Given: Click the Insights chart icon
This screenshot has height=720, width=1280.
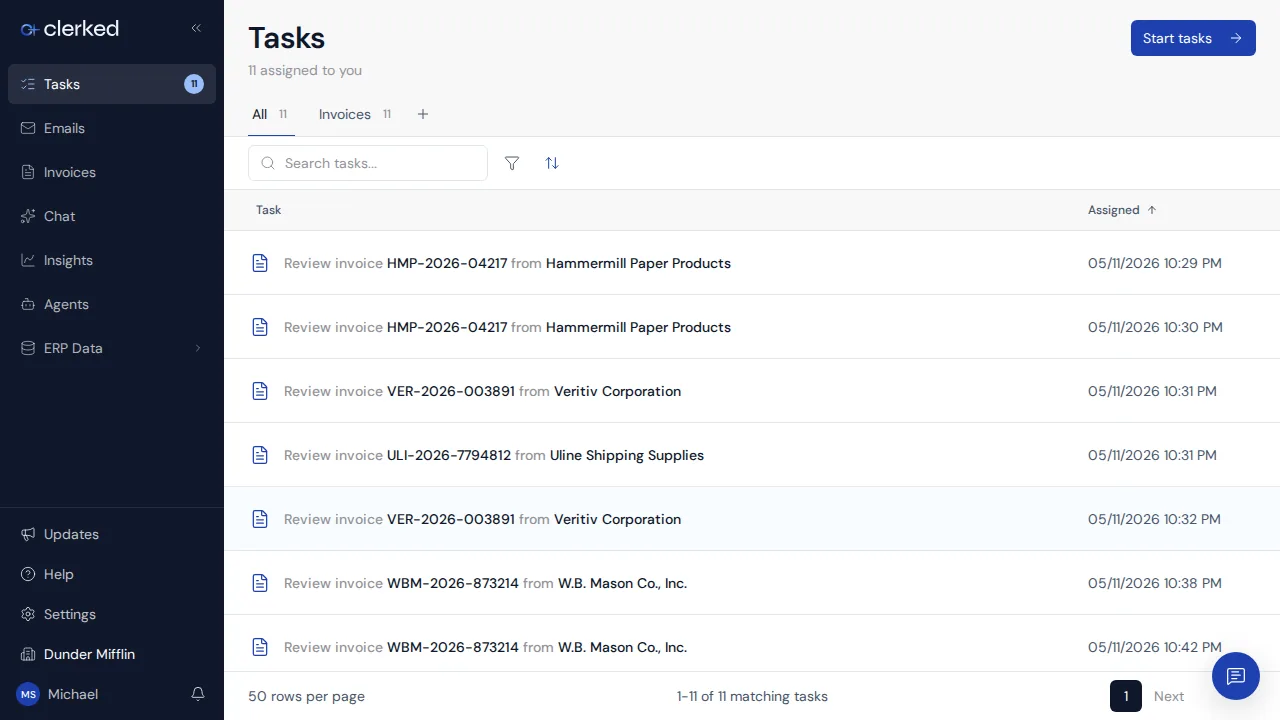Looking at the screenshot, I should (x=28, y=260).
